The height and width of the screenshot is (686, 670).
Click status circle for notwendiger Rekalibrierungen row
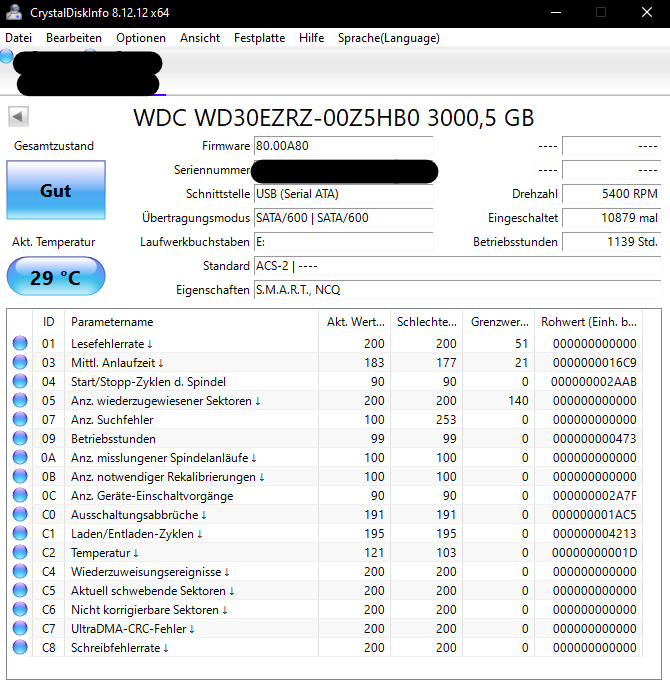point(20,476)
